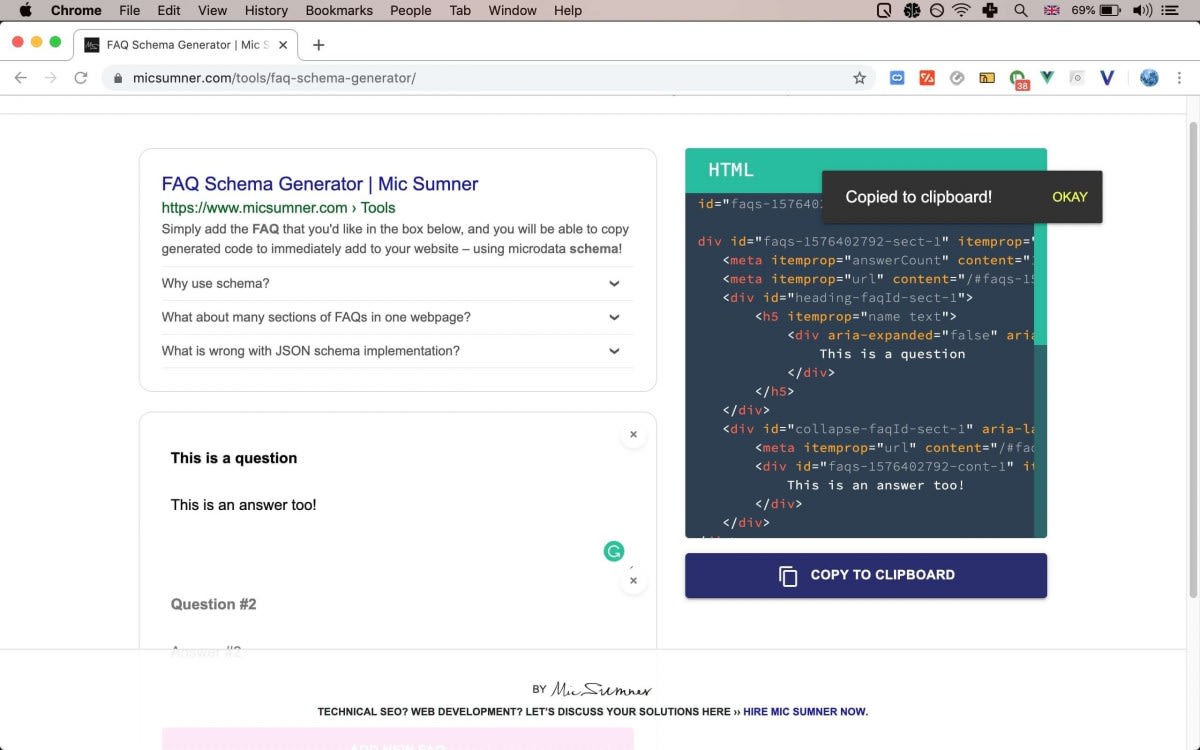Remove the first FAQ with its X button

coord(633,435)
